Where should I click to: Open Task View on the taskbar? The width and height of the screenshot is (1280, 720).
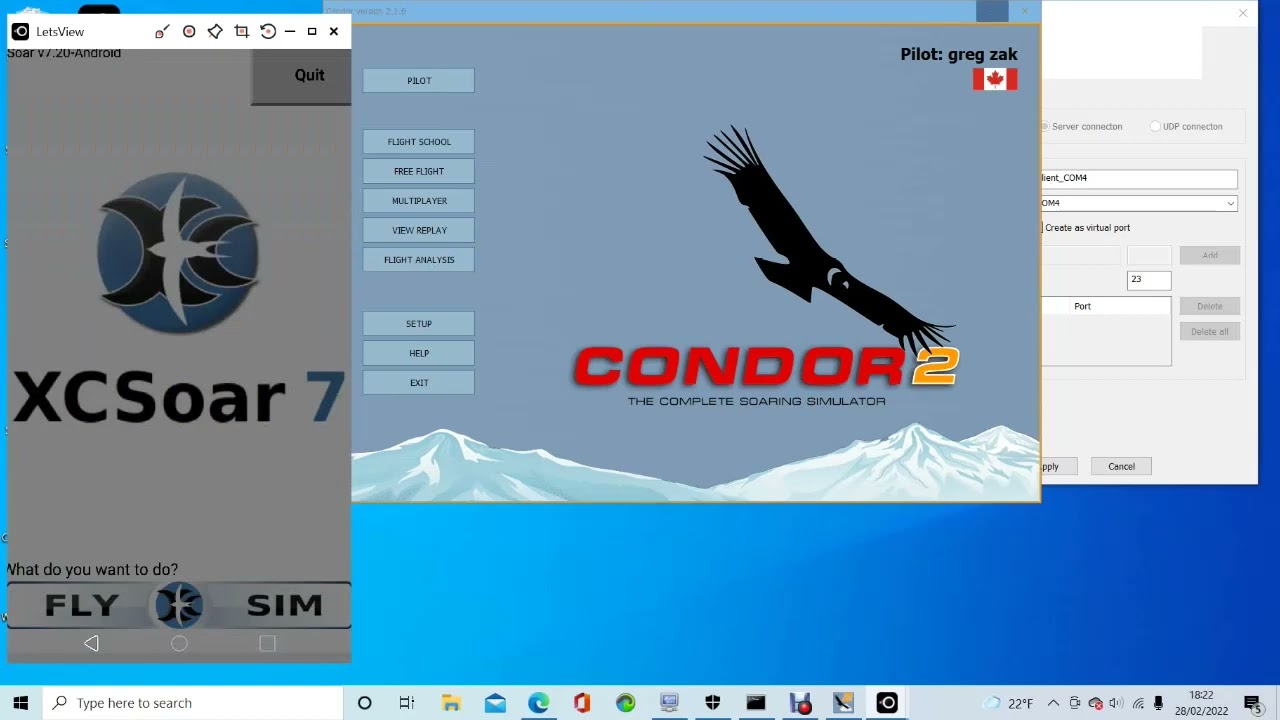pos(407,703)
